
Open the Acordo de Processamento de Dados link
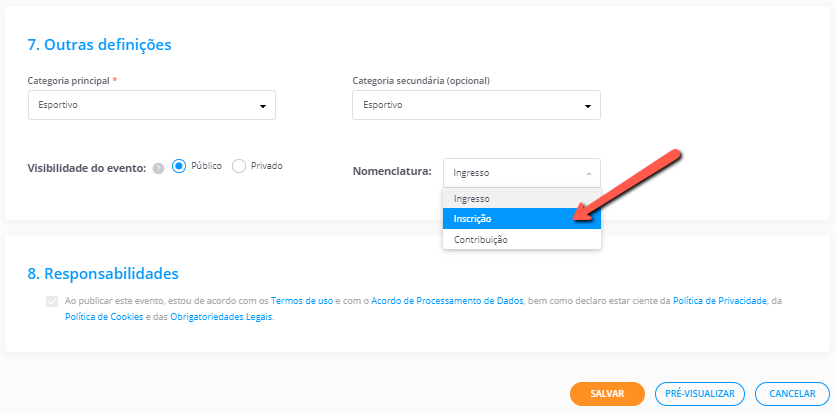pos(447,301)
